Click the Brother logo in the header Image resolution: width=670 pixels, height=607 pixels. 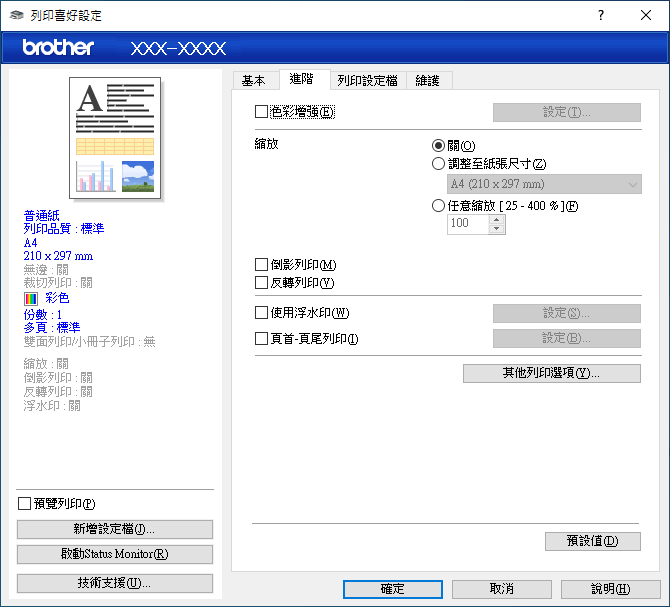58,47
